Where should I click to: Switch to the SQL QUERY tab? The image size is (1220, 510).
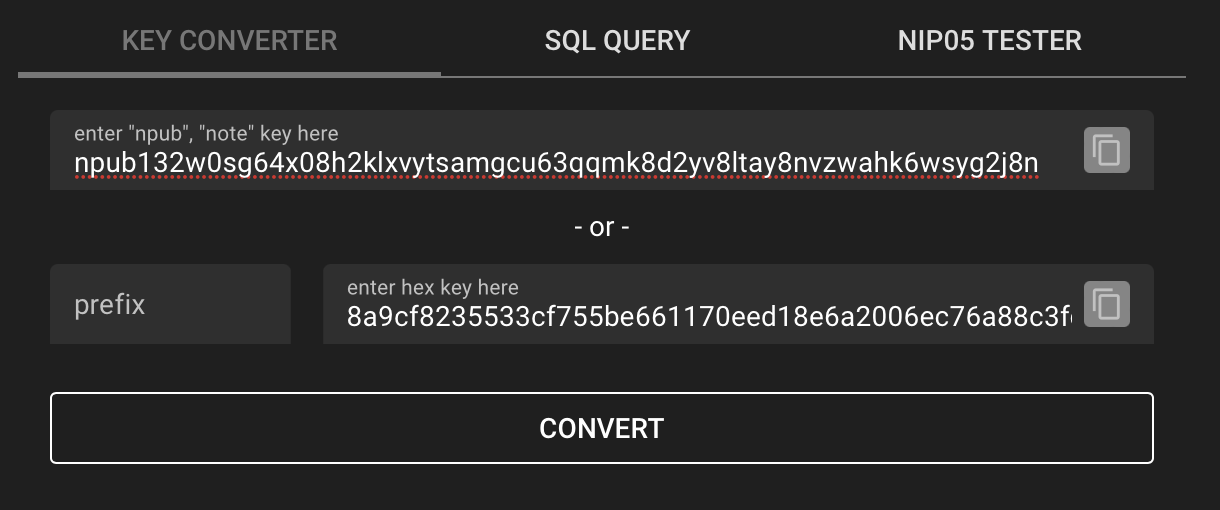[x=617, y=41]
